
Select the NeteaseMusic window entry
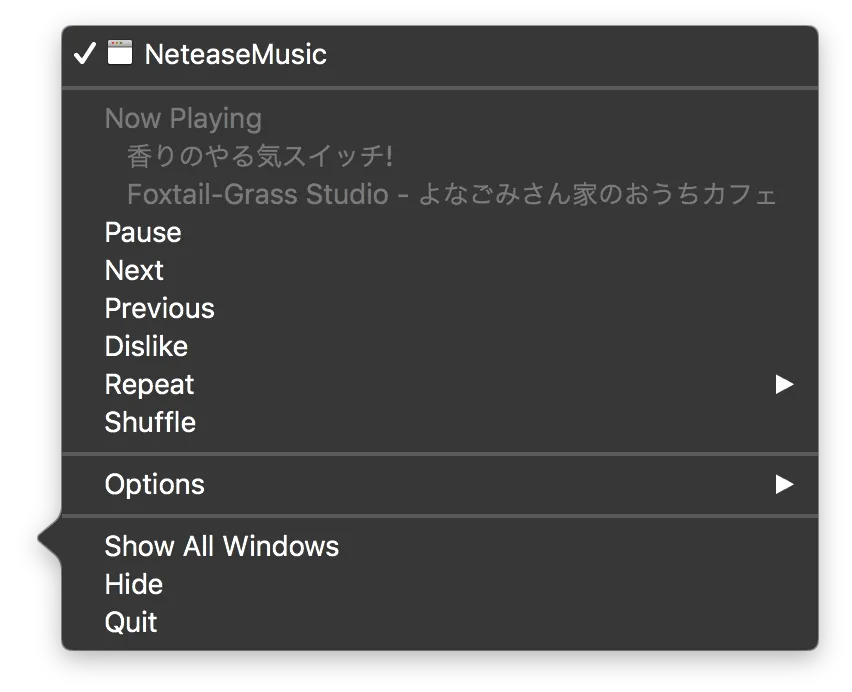point(236,54)
